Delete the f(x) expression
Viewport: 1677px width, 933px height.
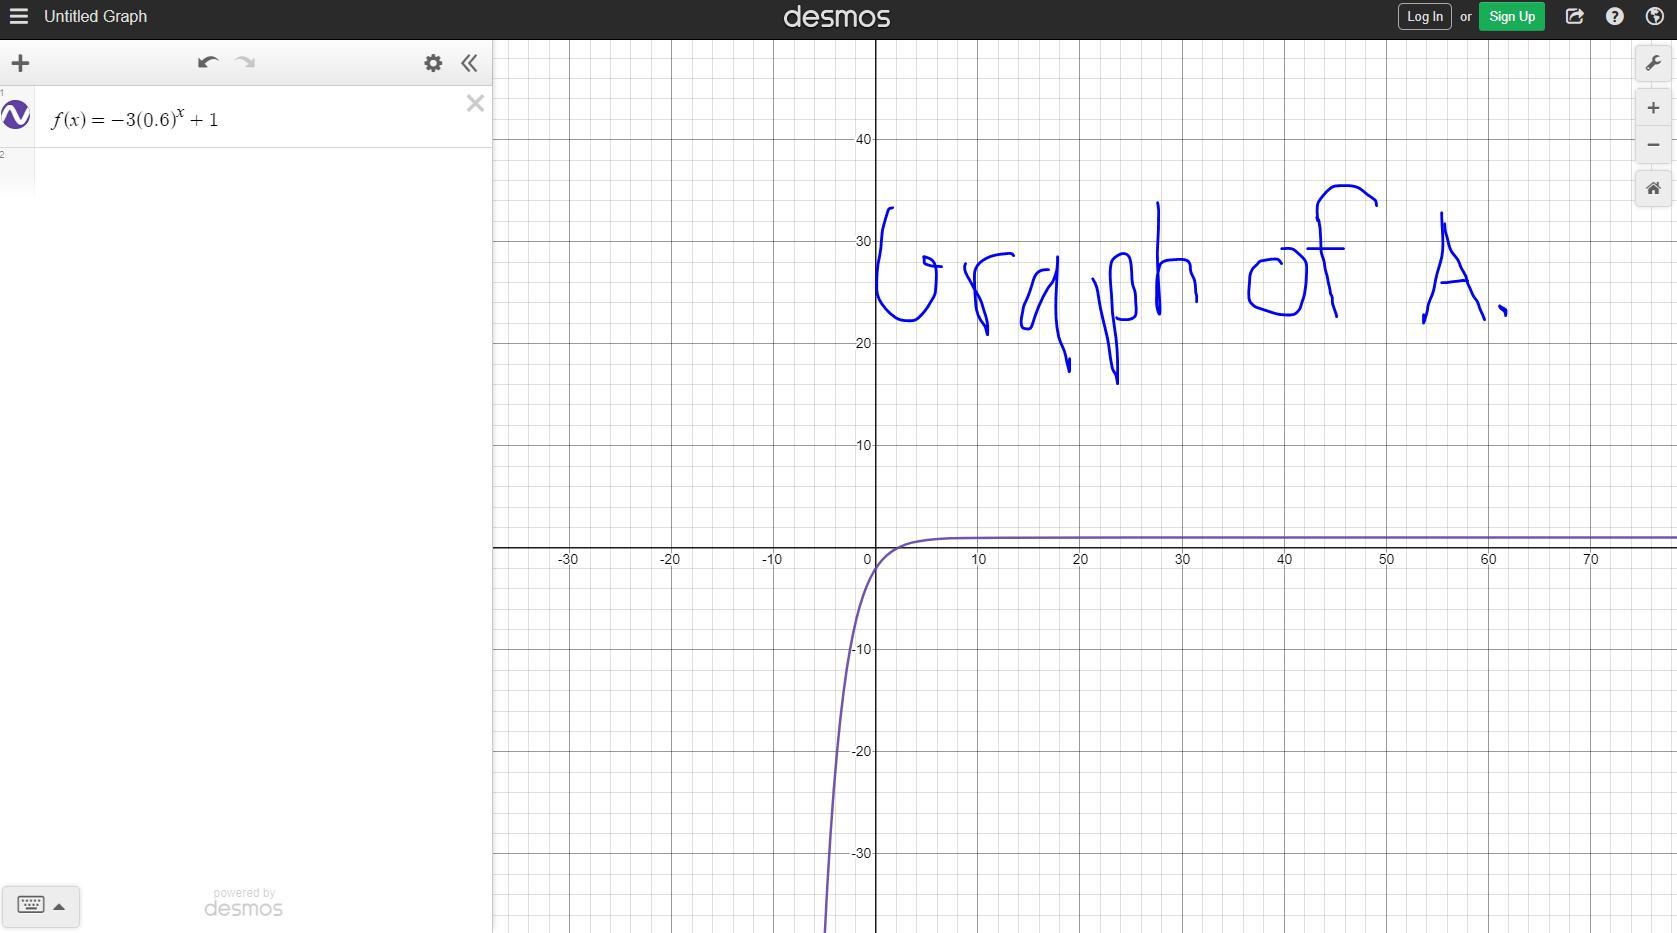(475, 103)
